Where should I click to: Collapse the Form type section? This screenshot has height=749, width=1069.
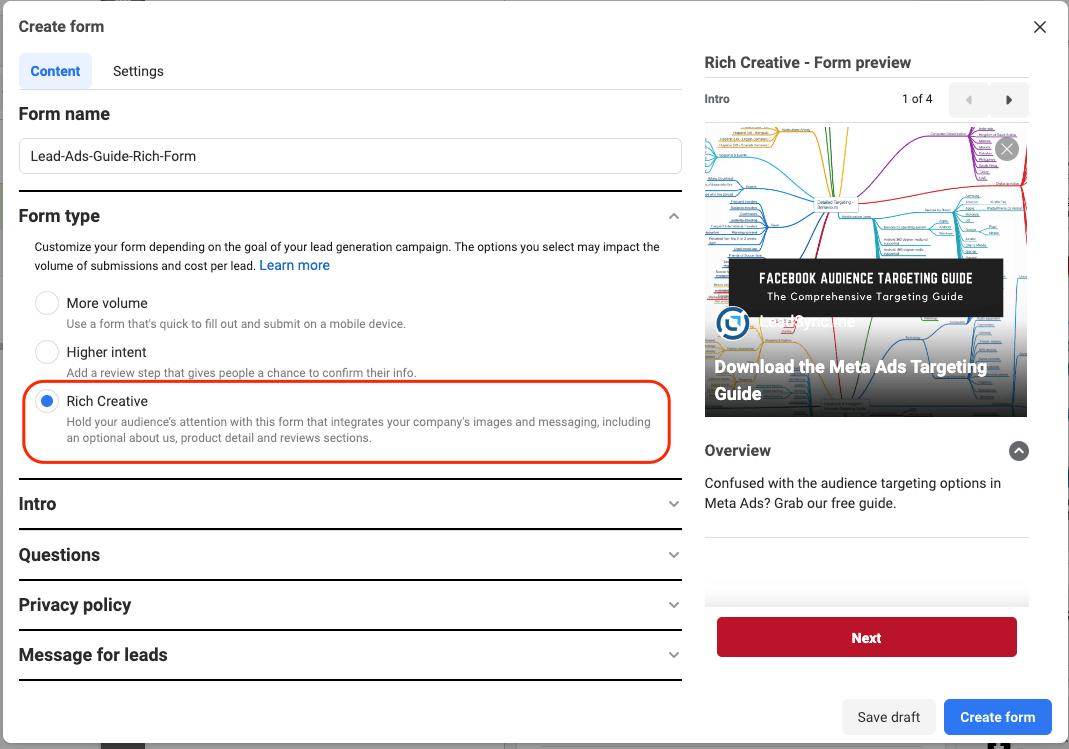coord(674,216)
